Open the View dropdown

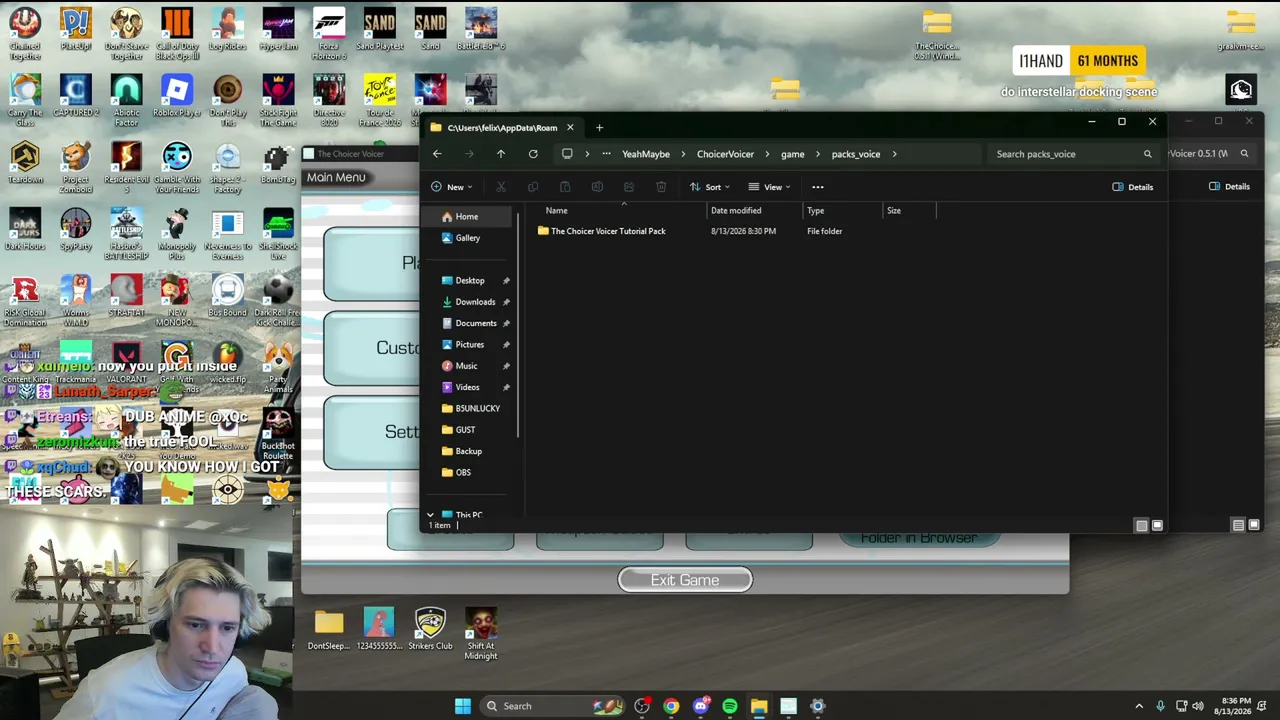[769, 187]
